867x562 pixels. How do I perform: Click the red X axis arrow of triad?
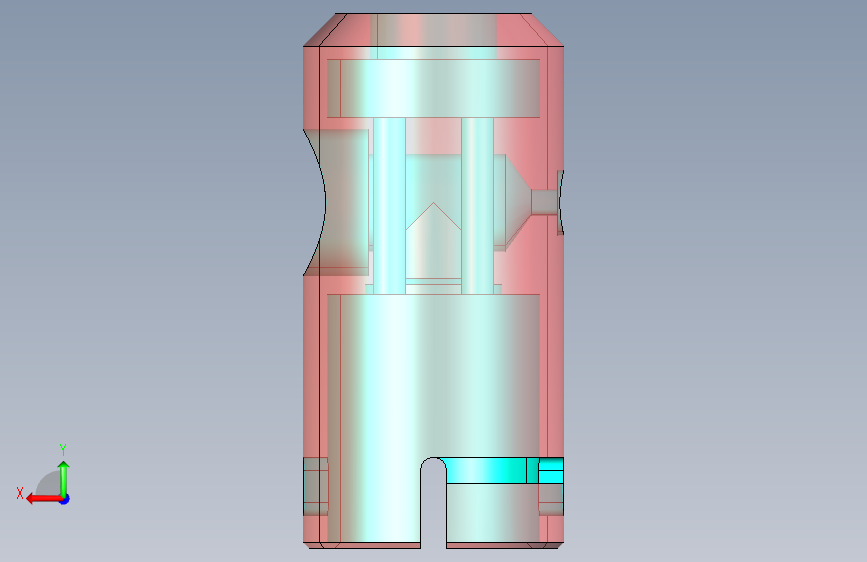(43, 499)
